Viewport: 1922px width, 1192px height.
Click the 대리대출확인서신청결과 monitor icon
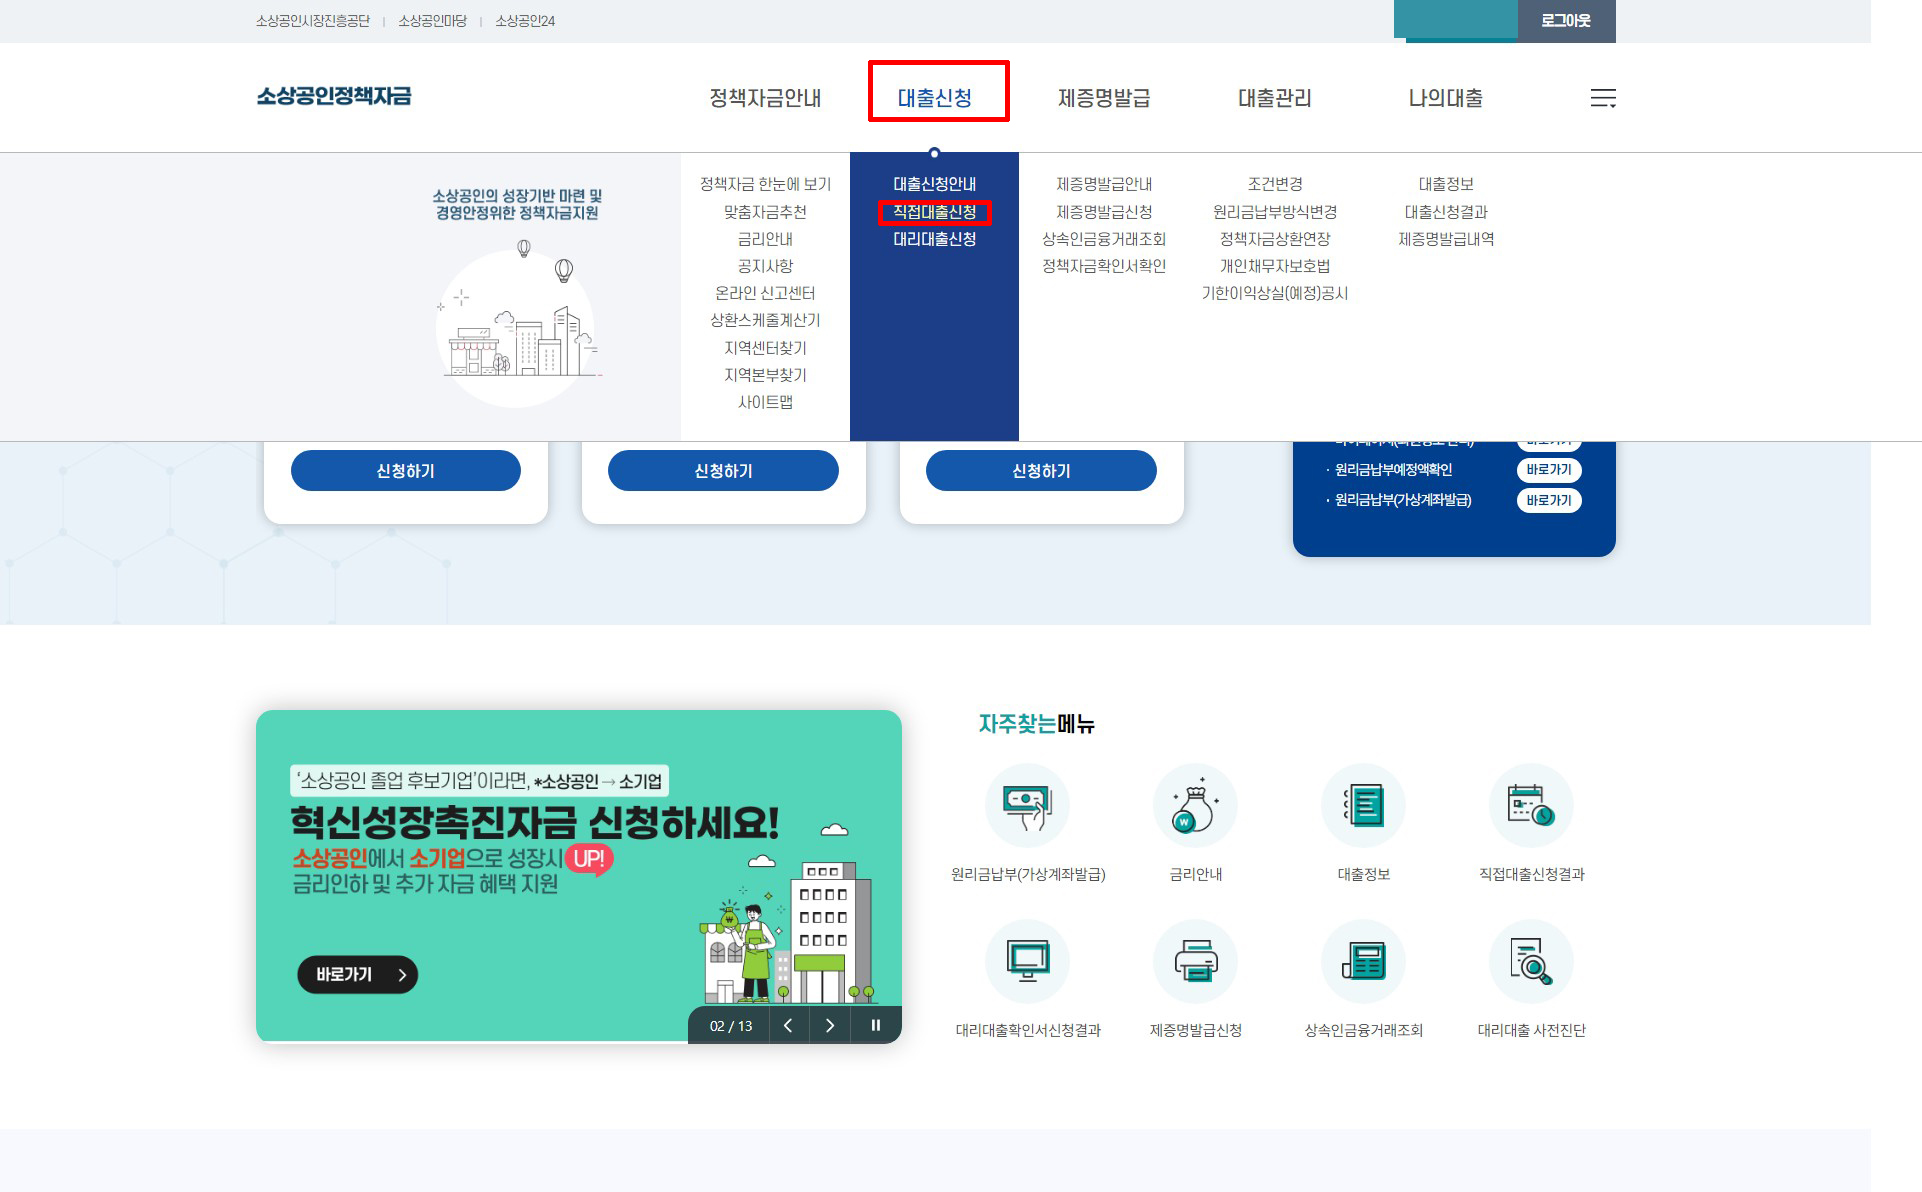1027,962
